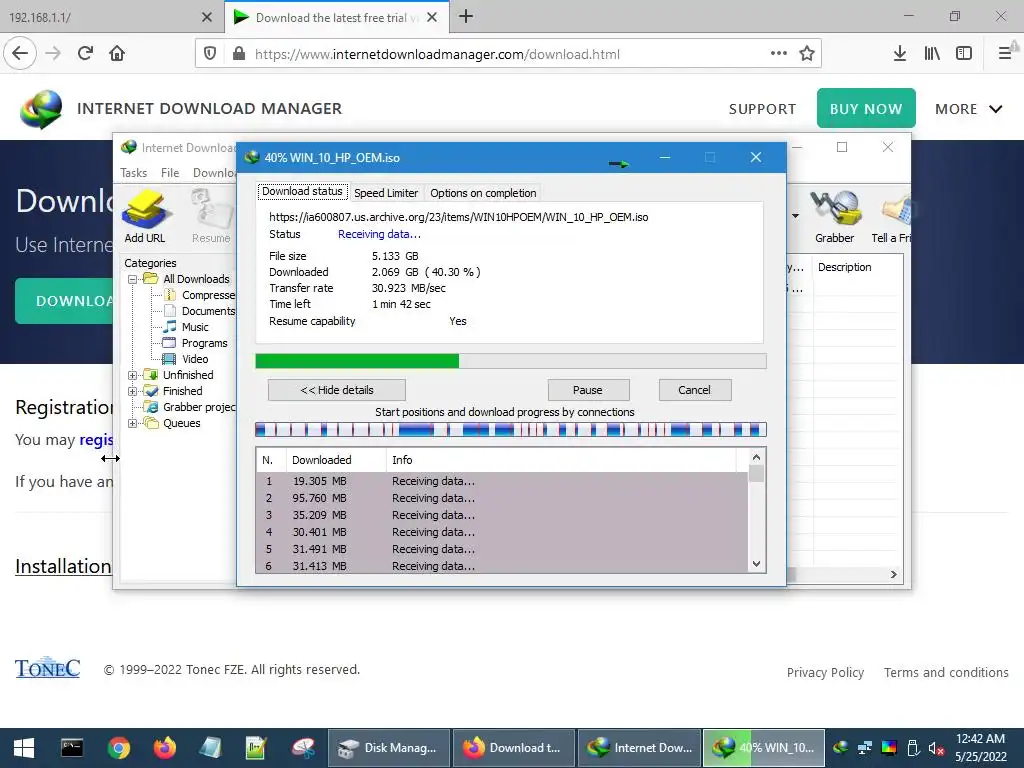Viewport: 1024px width, 768px height.
Task: Go back with the Firefox back arrow
Action: click(20, 54)
